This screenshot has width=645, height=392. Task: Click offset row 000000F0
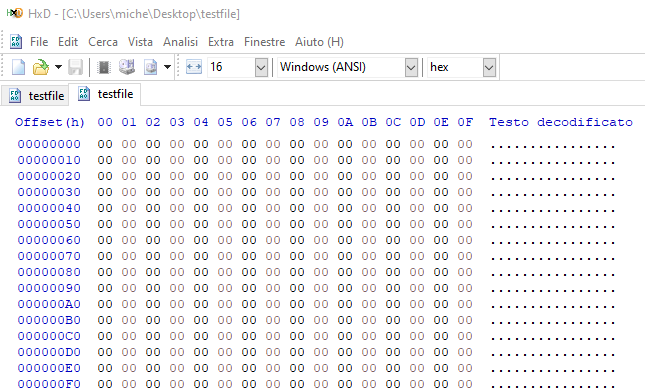[x=49, y=384]
